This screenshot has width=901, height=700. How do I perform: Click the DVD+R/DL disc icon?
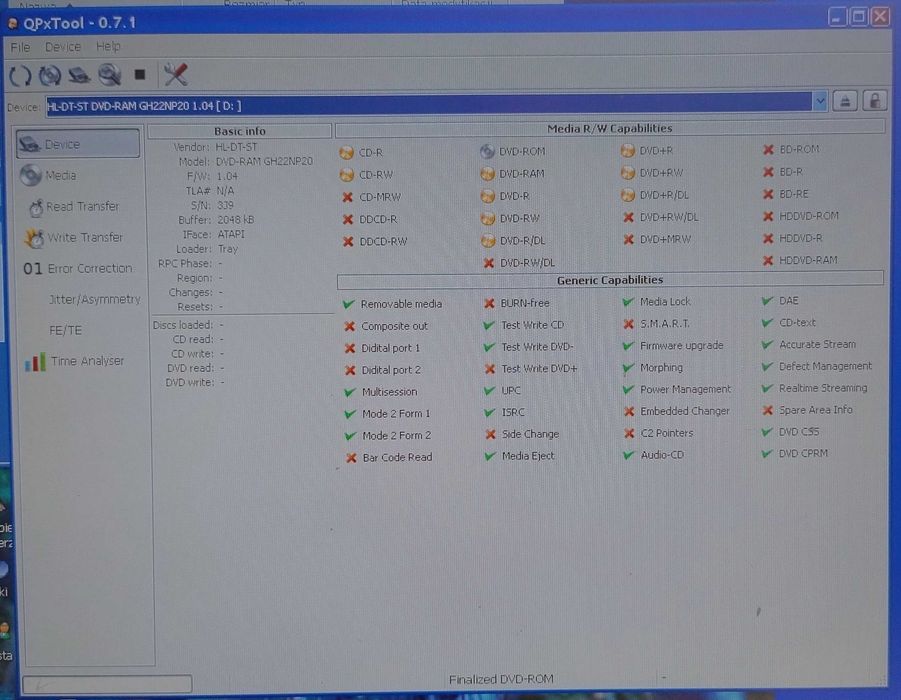click(627, 195)
